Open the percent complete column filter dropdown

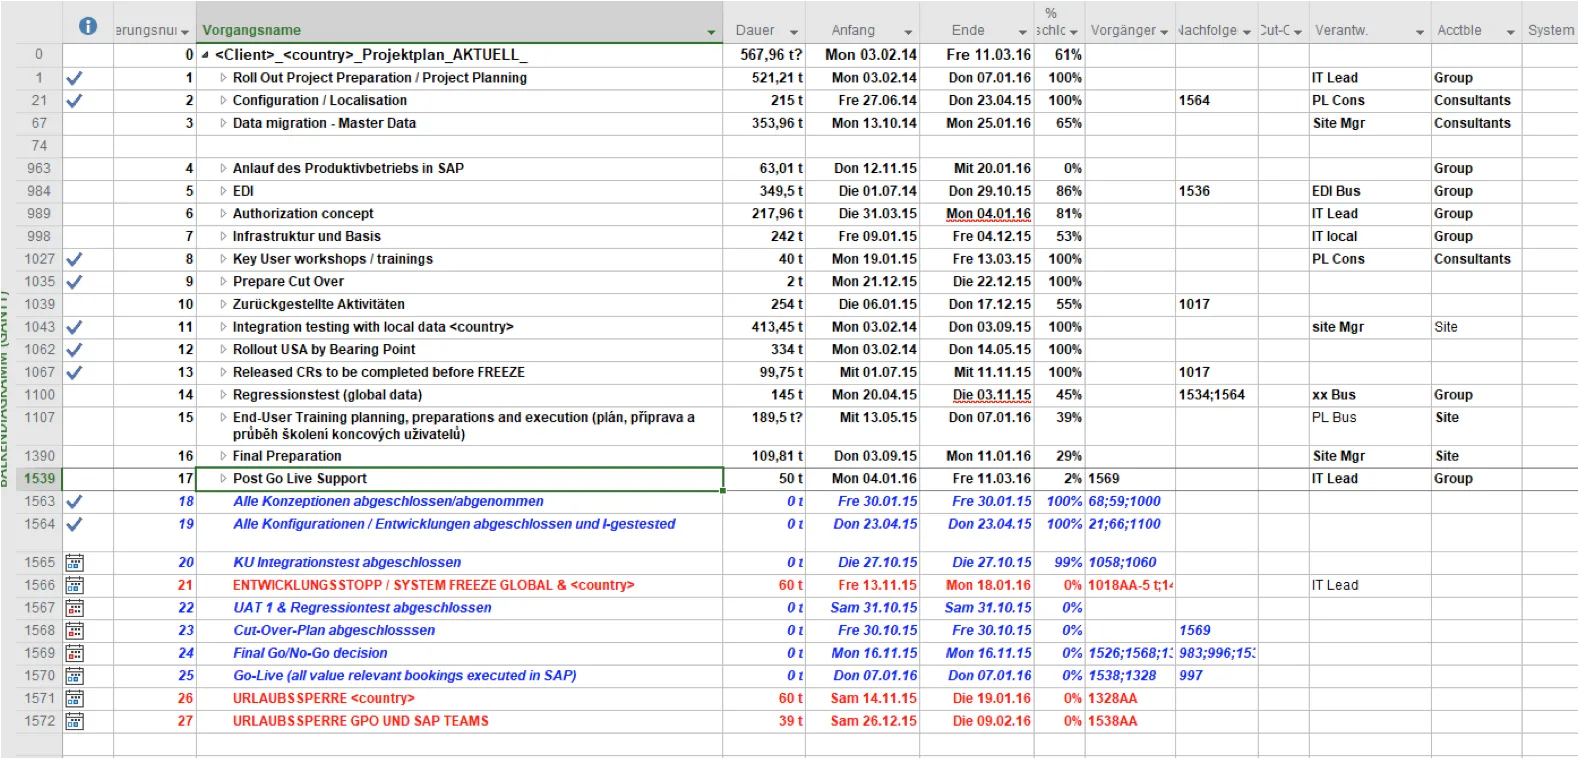[x=1073, y=32]
